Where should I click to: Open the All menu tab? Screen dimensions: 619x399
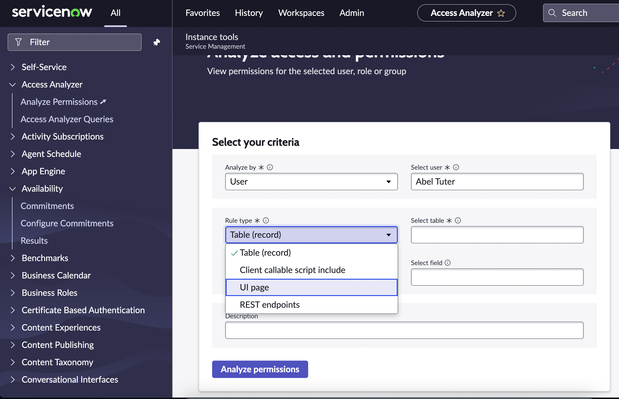click(x=115, y=13)
